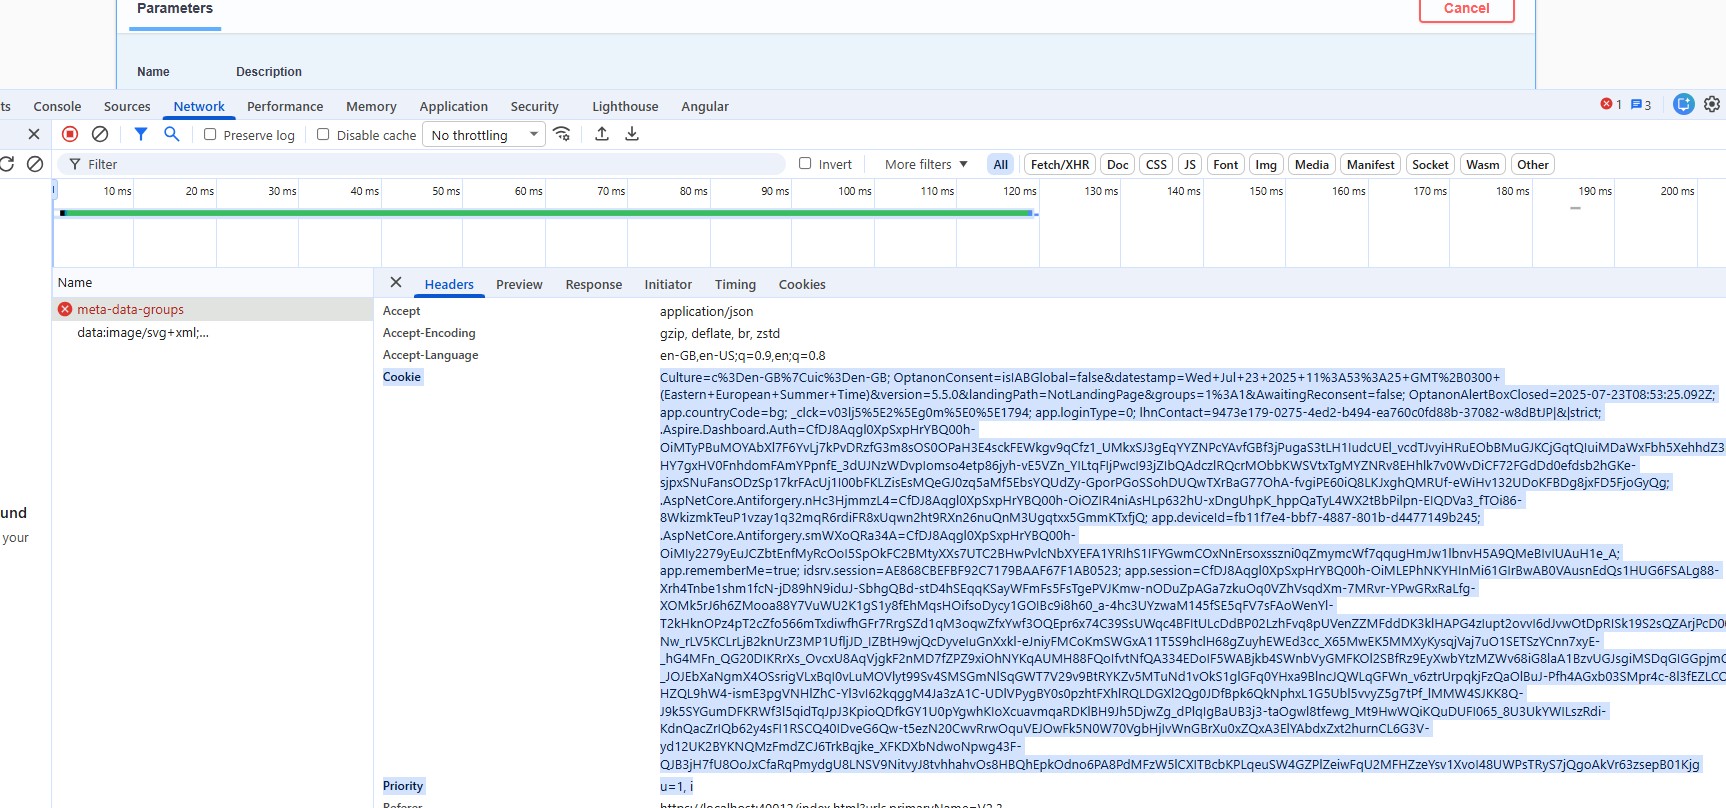Open network search magnifier
1726x808 pixels.
[x=172, y=134]
